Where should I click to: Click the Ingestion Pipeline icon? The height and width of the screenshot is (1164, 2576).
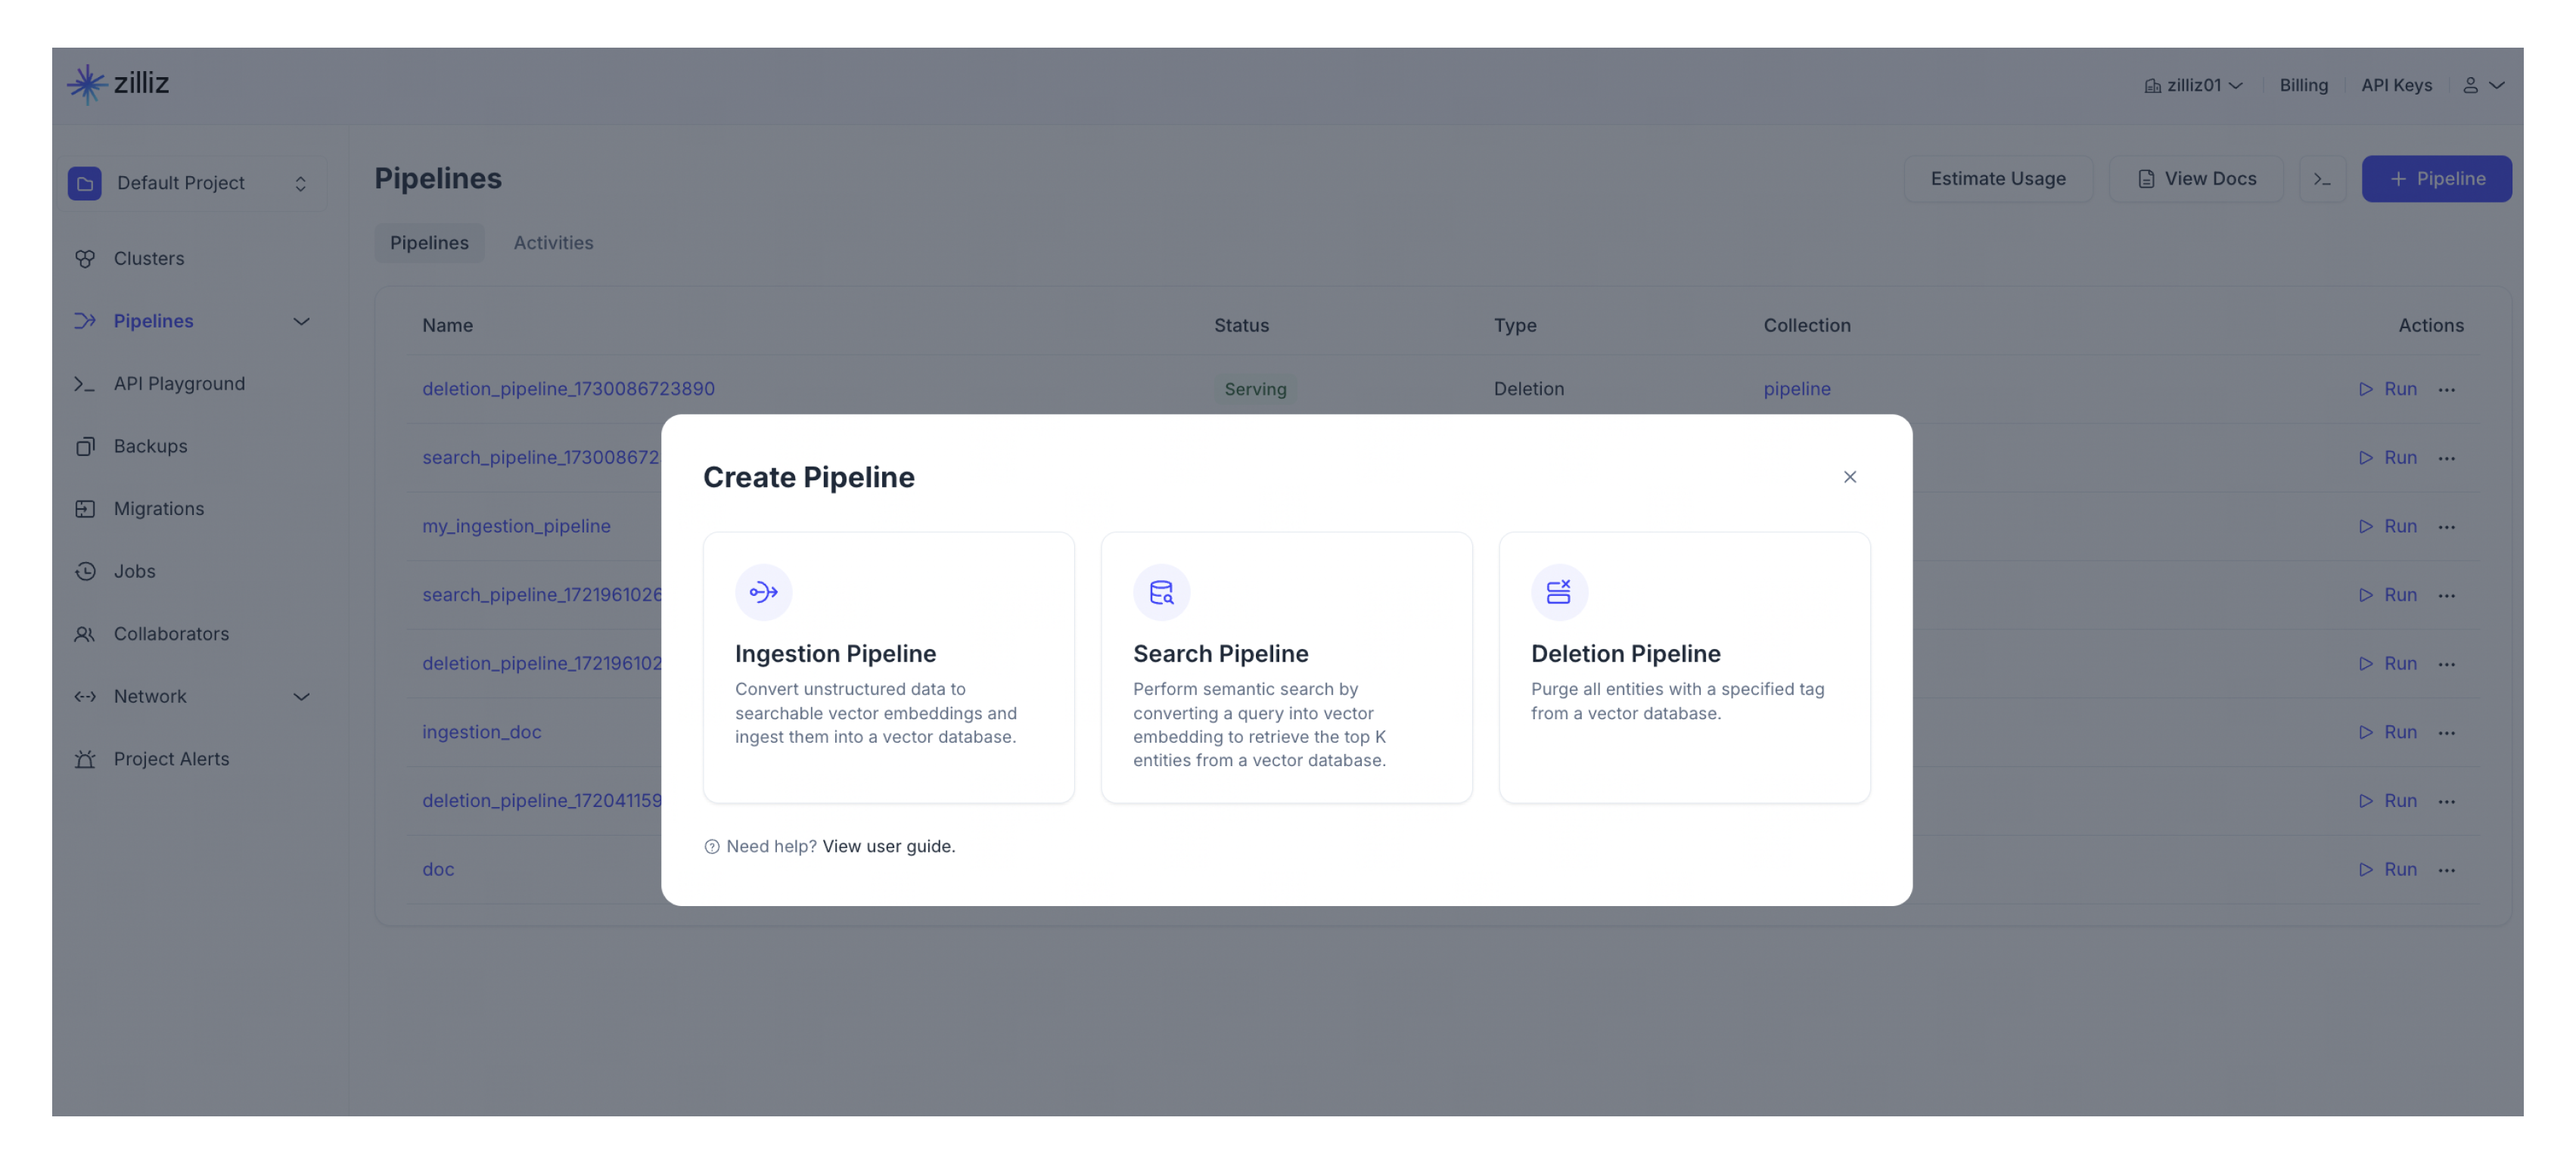tap(763, 591)
